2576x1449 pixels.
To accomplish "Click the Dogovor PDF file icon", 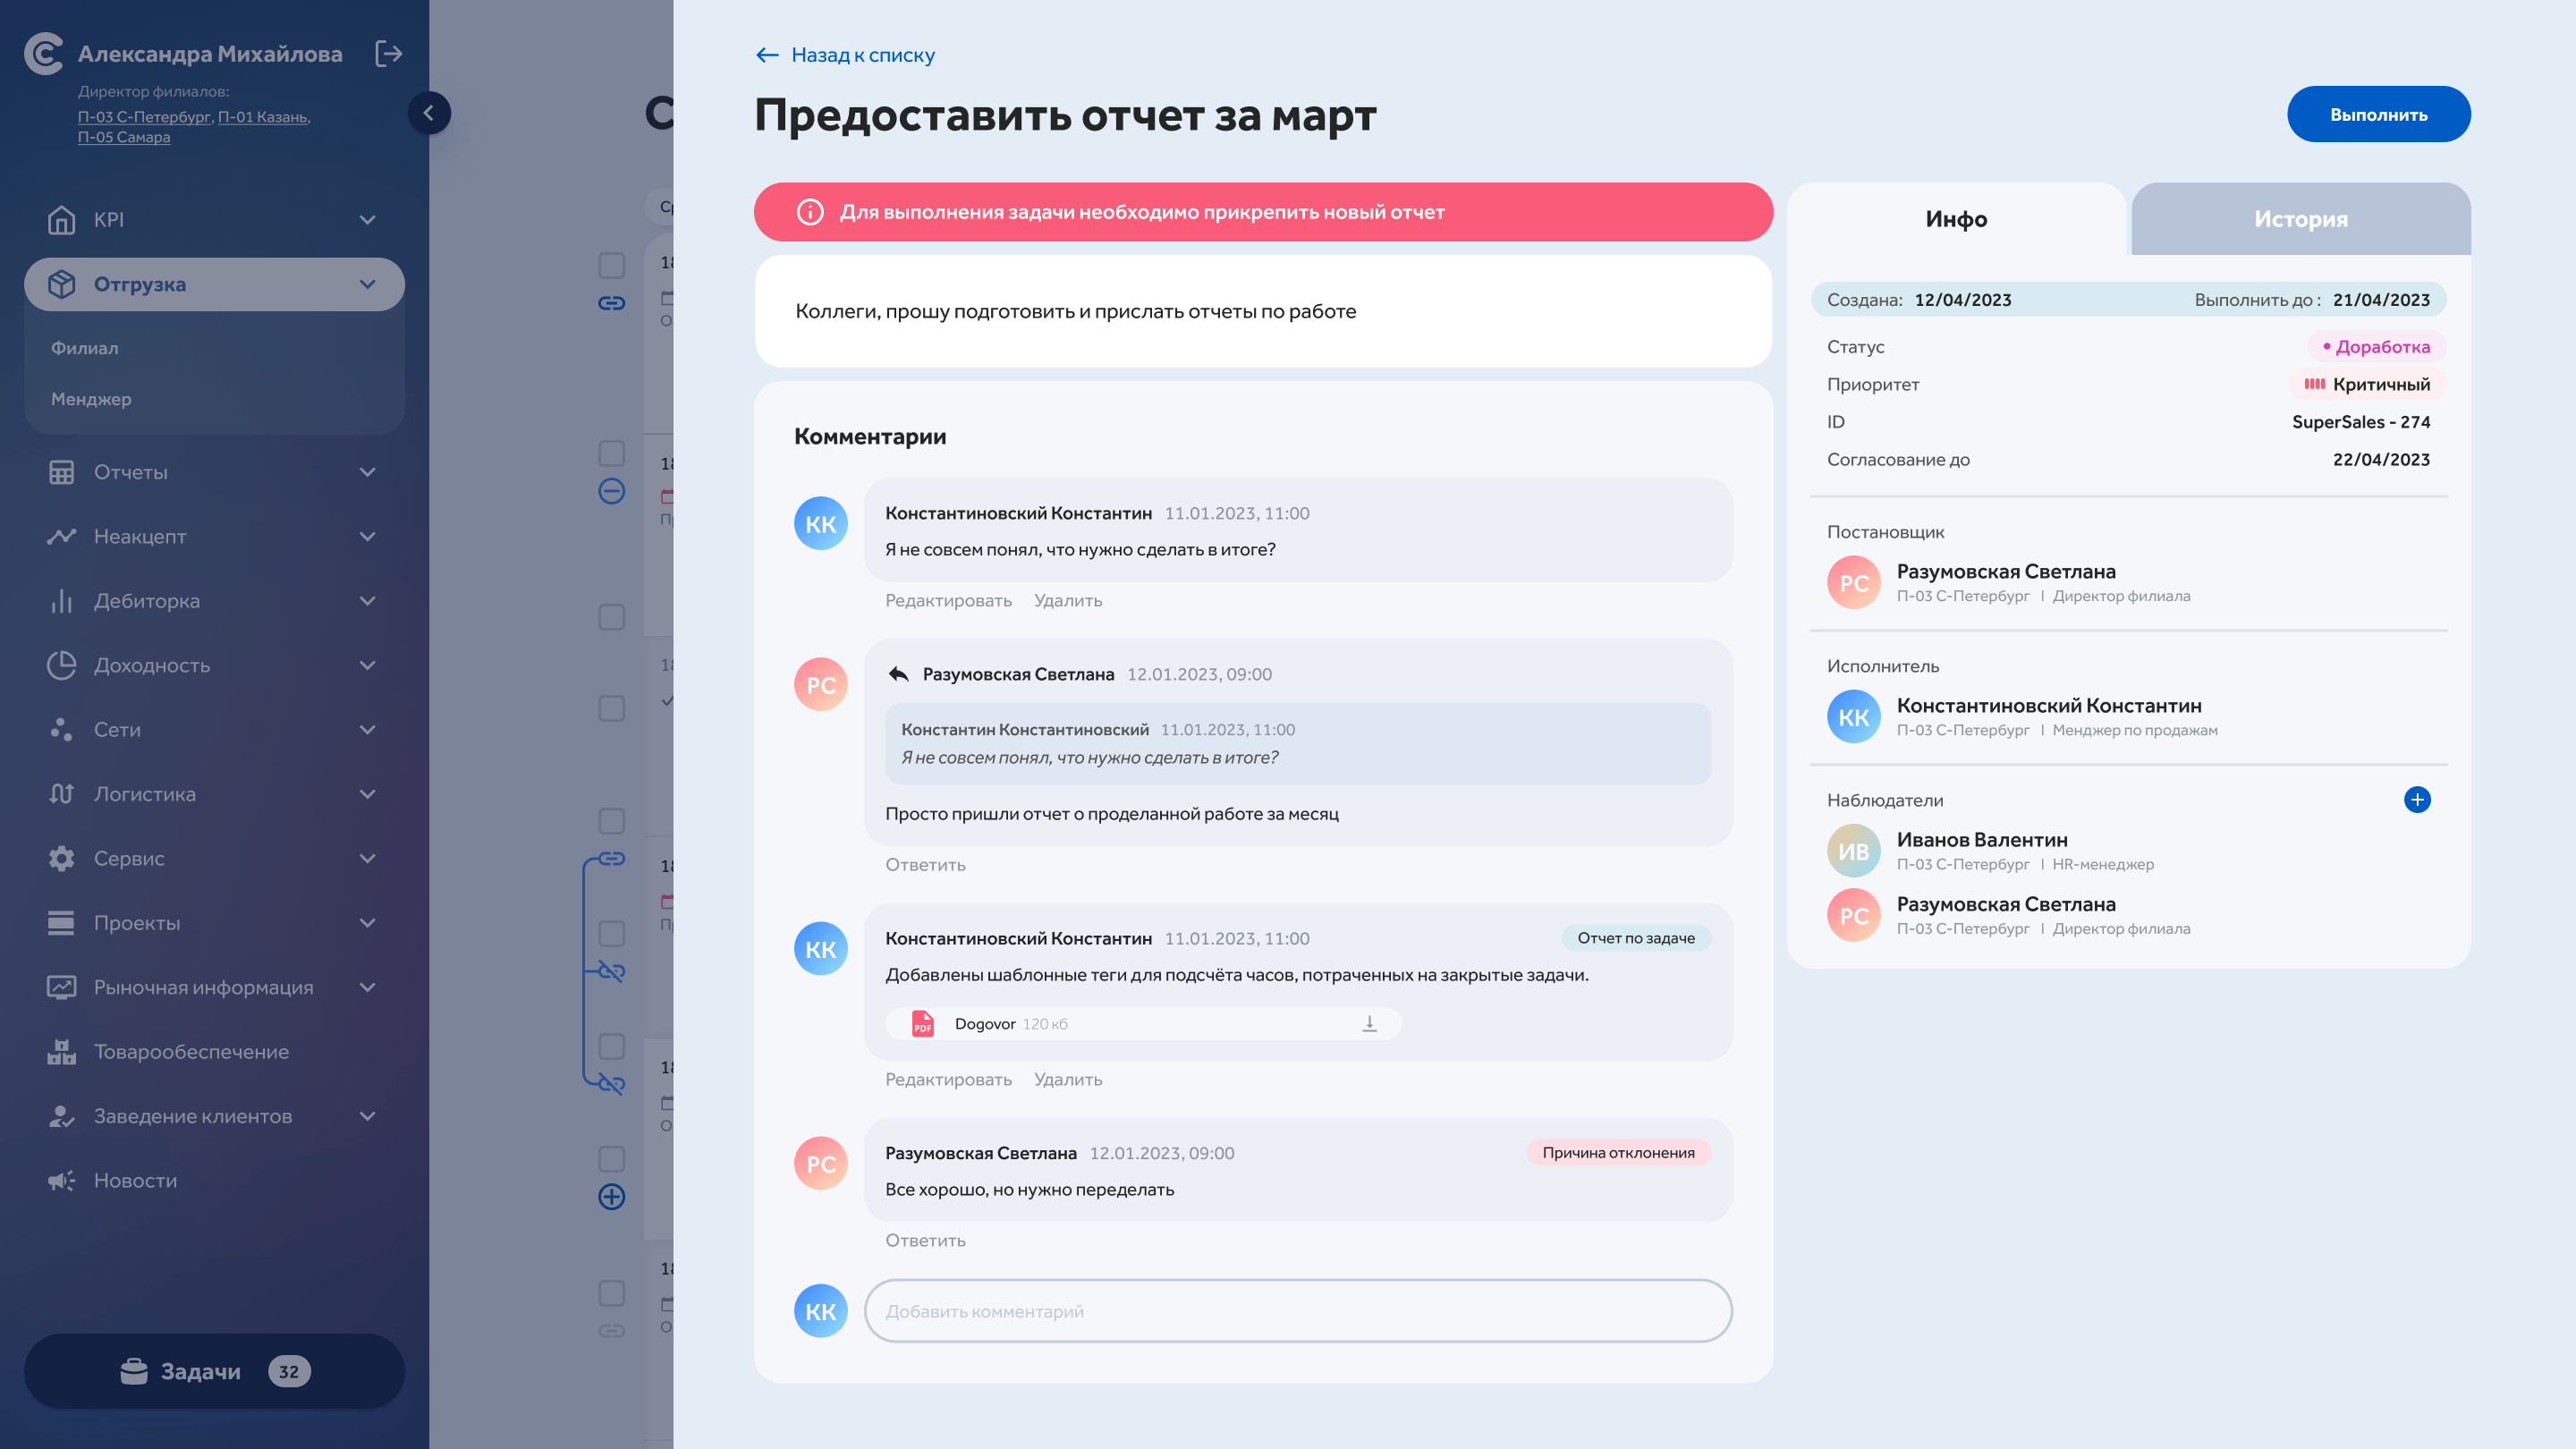I will coord(922,1024).
